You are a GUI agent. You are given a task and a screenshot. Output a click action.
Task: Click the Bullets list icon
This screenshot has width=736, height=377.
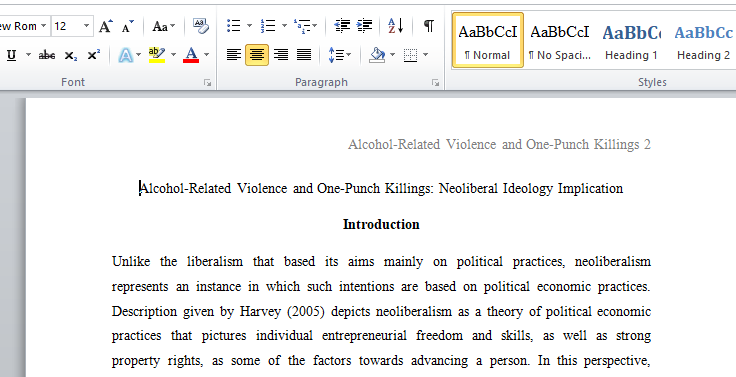(x=233, y=26)
